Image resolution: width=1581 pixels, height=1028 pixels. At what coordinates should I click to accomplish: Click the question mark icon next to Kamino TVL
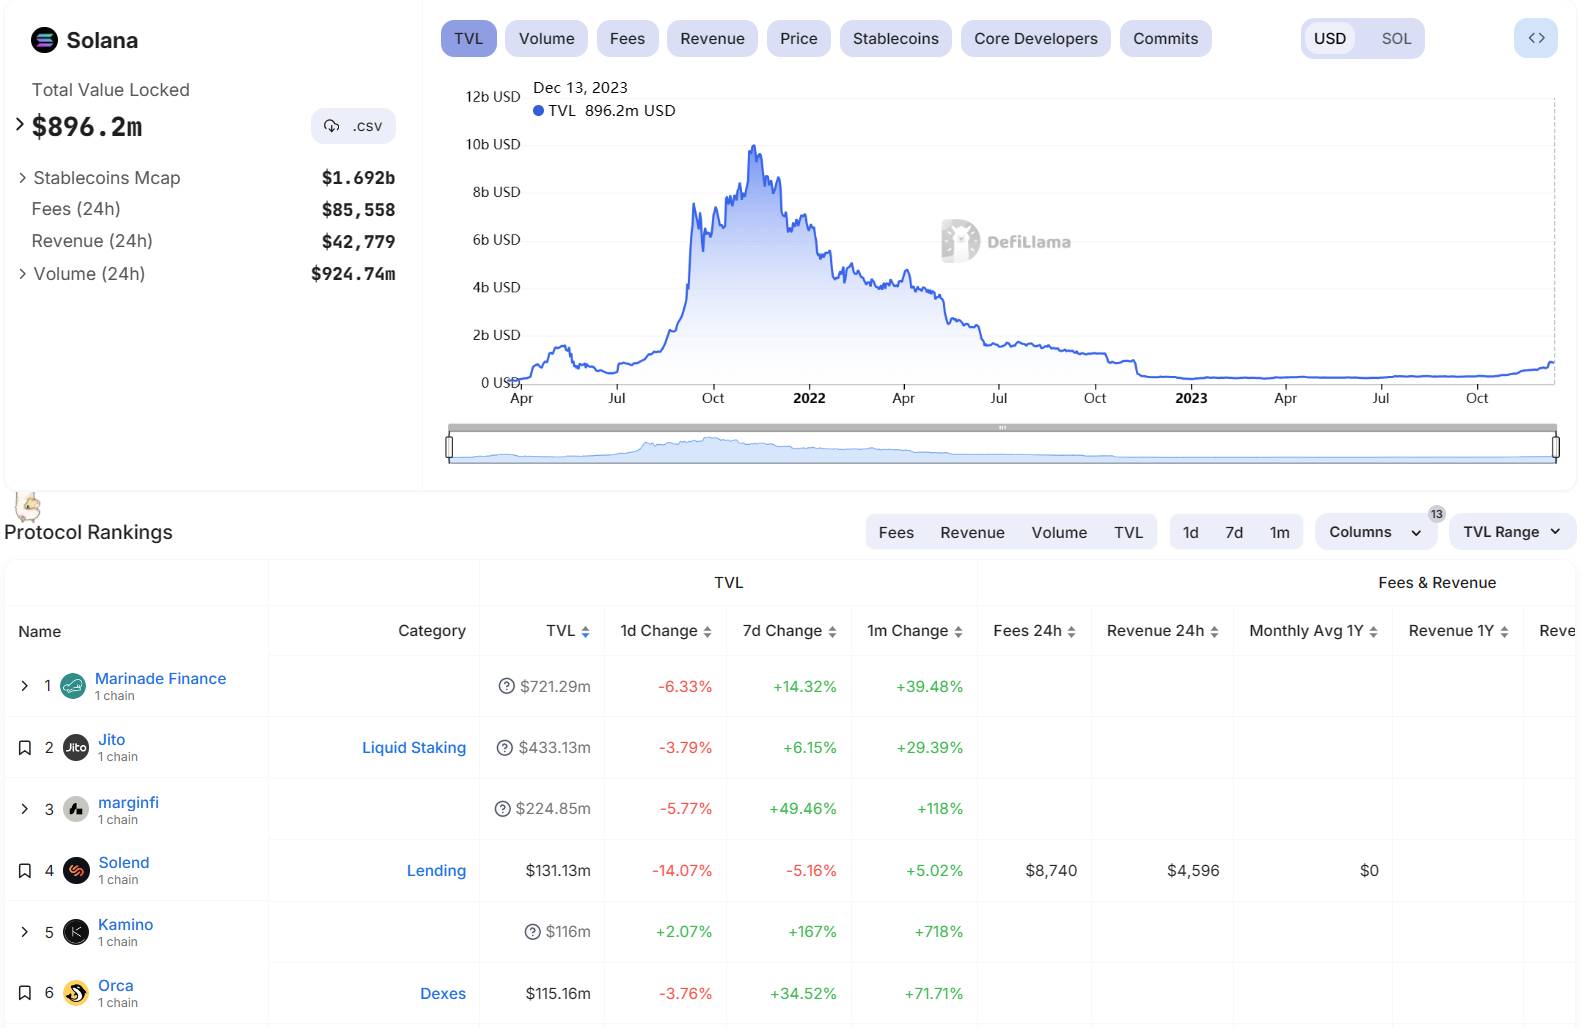[x=532, y=931]
